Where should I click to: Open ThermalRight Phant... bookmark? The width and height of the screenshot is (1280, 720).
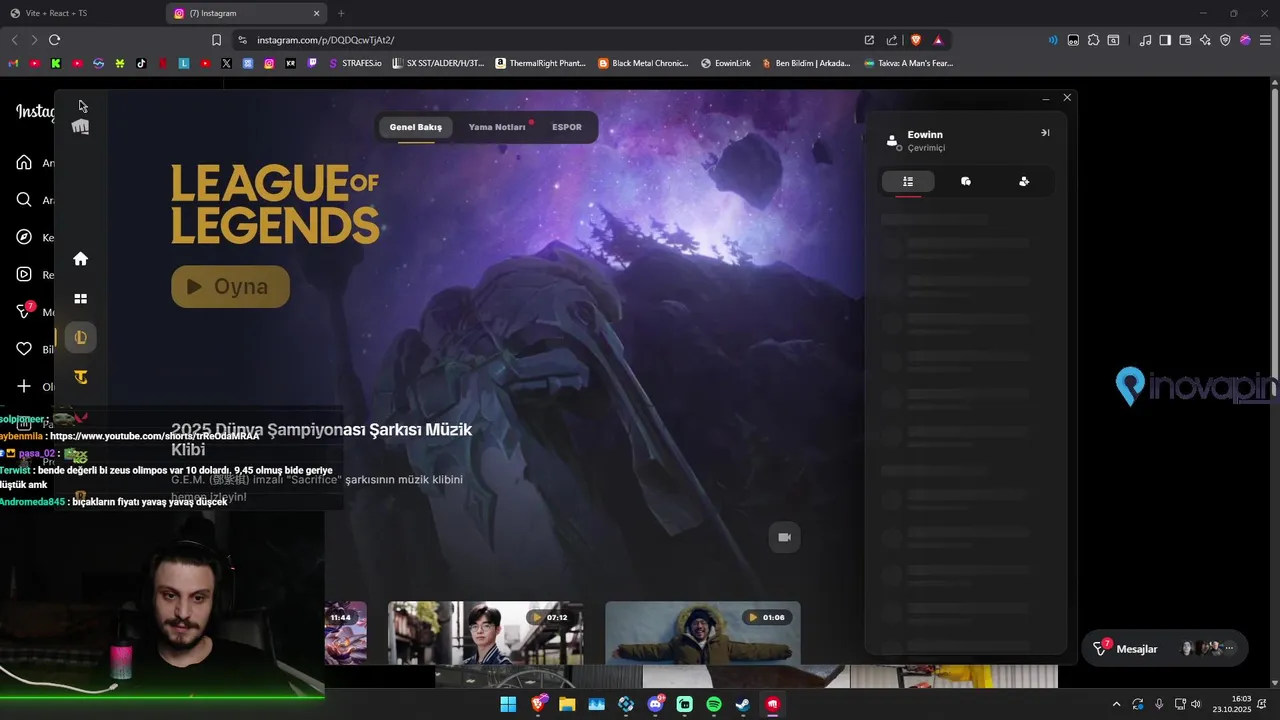tap(540, 63)
